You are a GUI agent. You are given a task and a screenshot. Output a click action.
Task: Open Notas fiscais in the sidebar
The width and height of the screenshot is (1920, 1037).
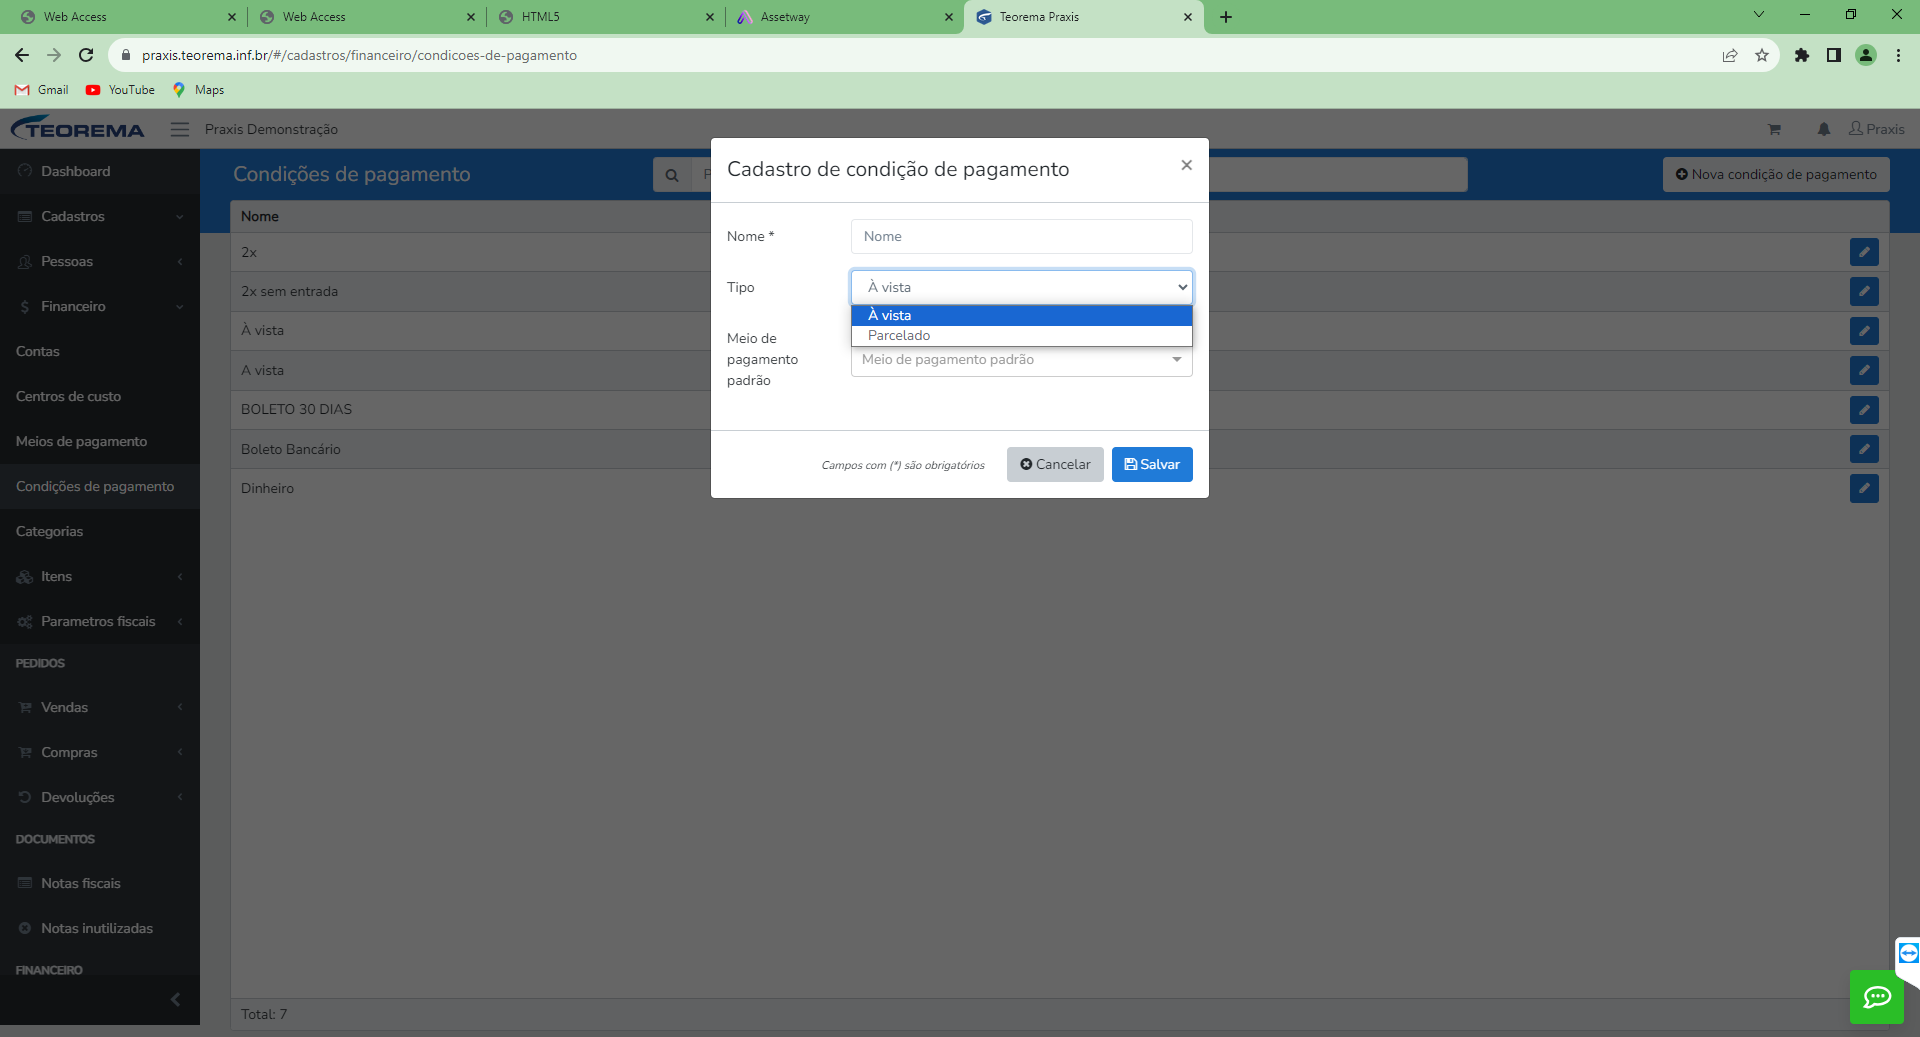100,883
